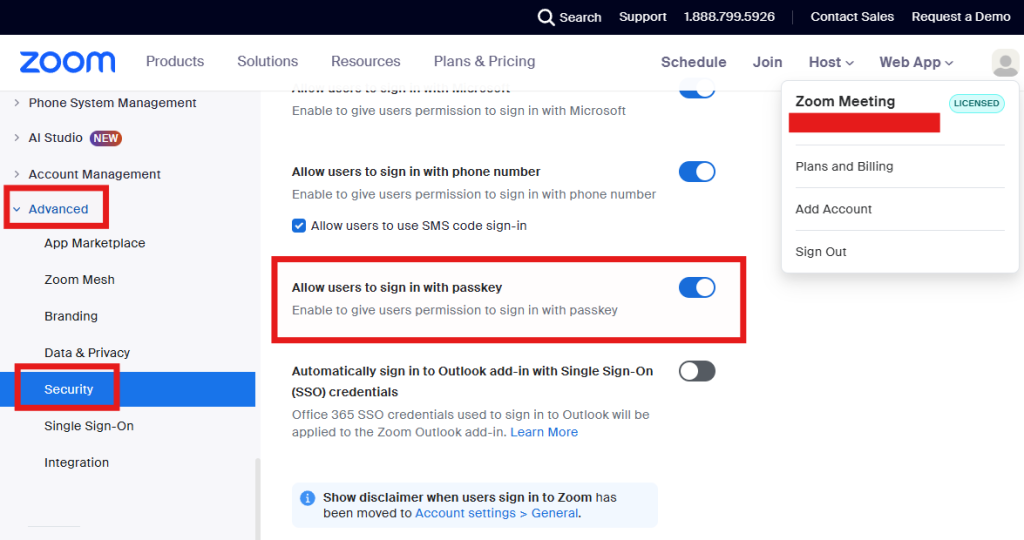Click the LICENSED badge

(976, 103)
